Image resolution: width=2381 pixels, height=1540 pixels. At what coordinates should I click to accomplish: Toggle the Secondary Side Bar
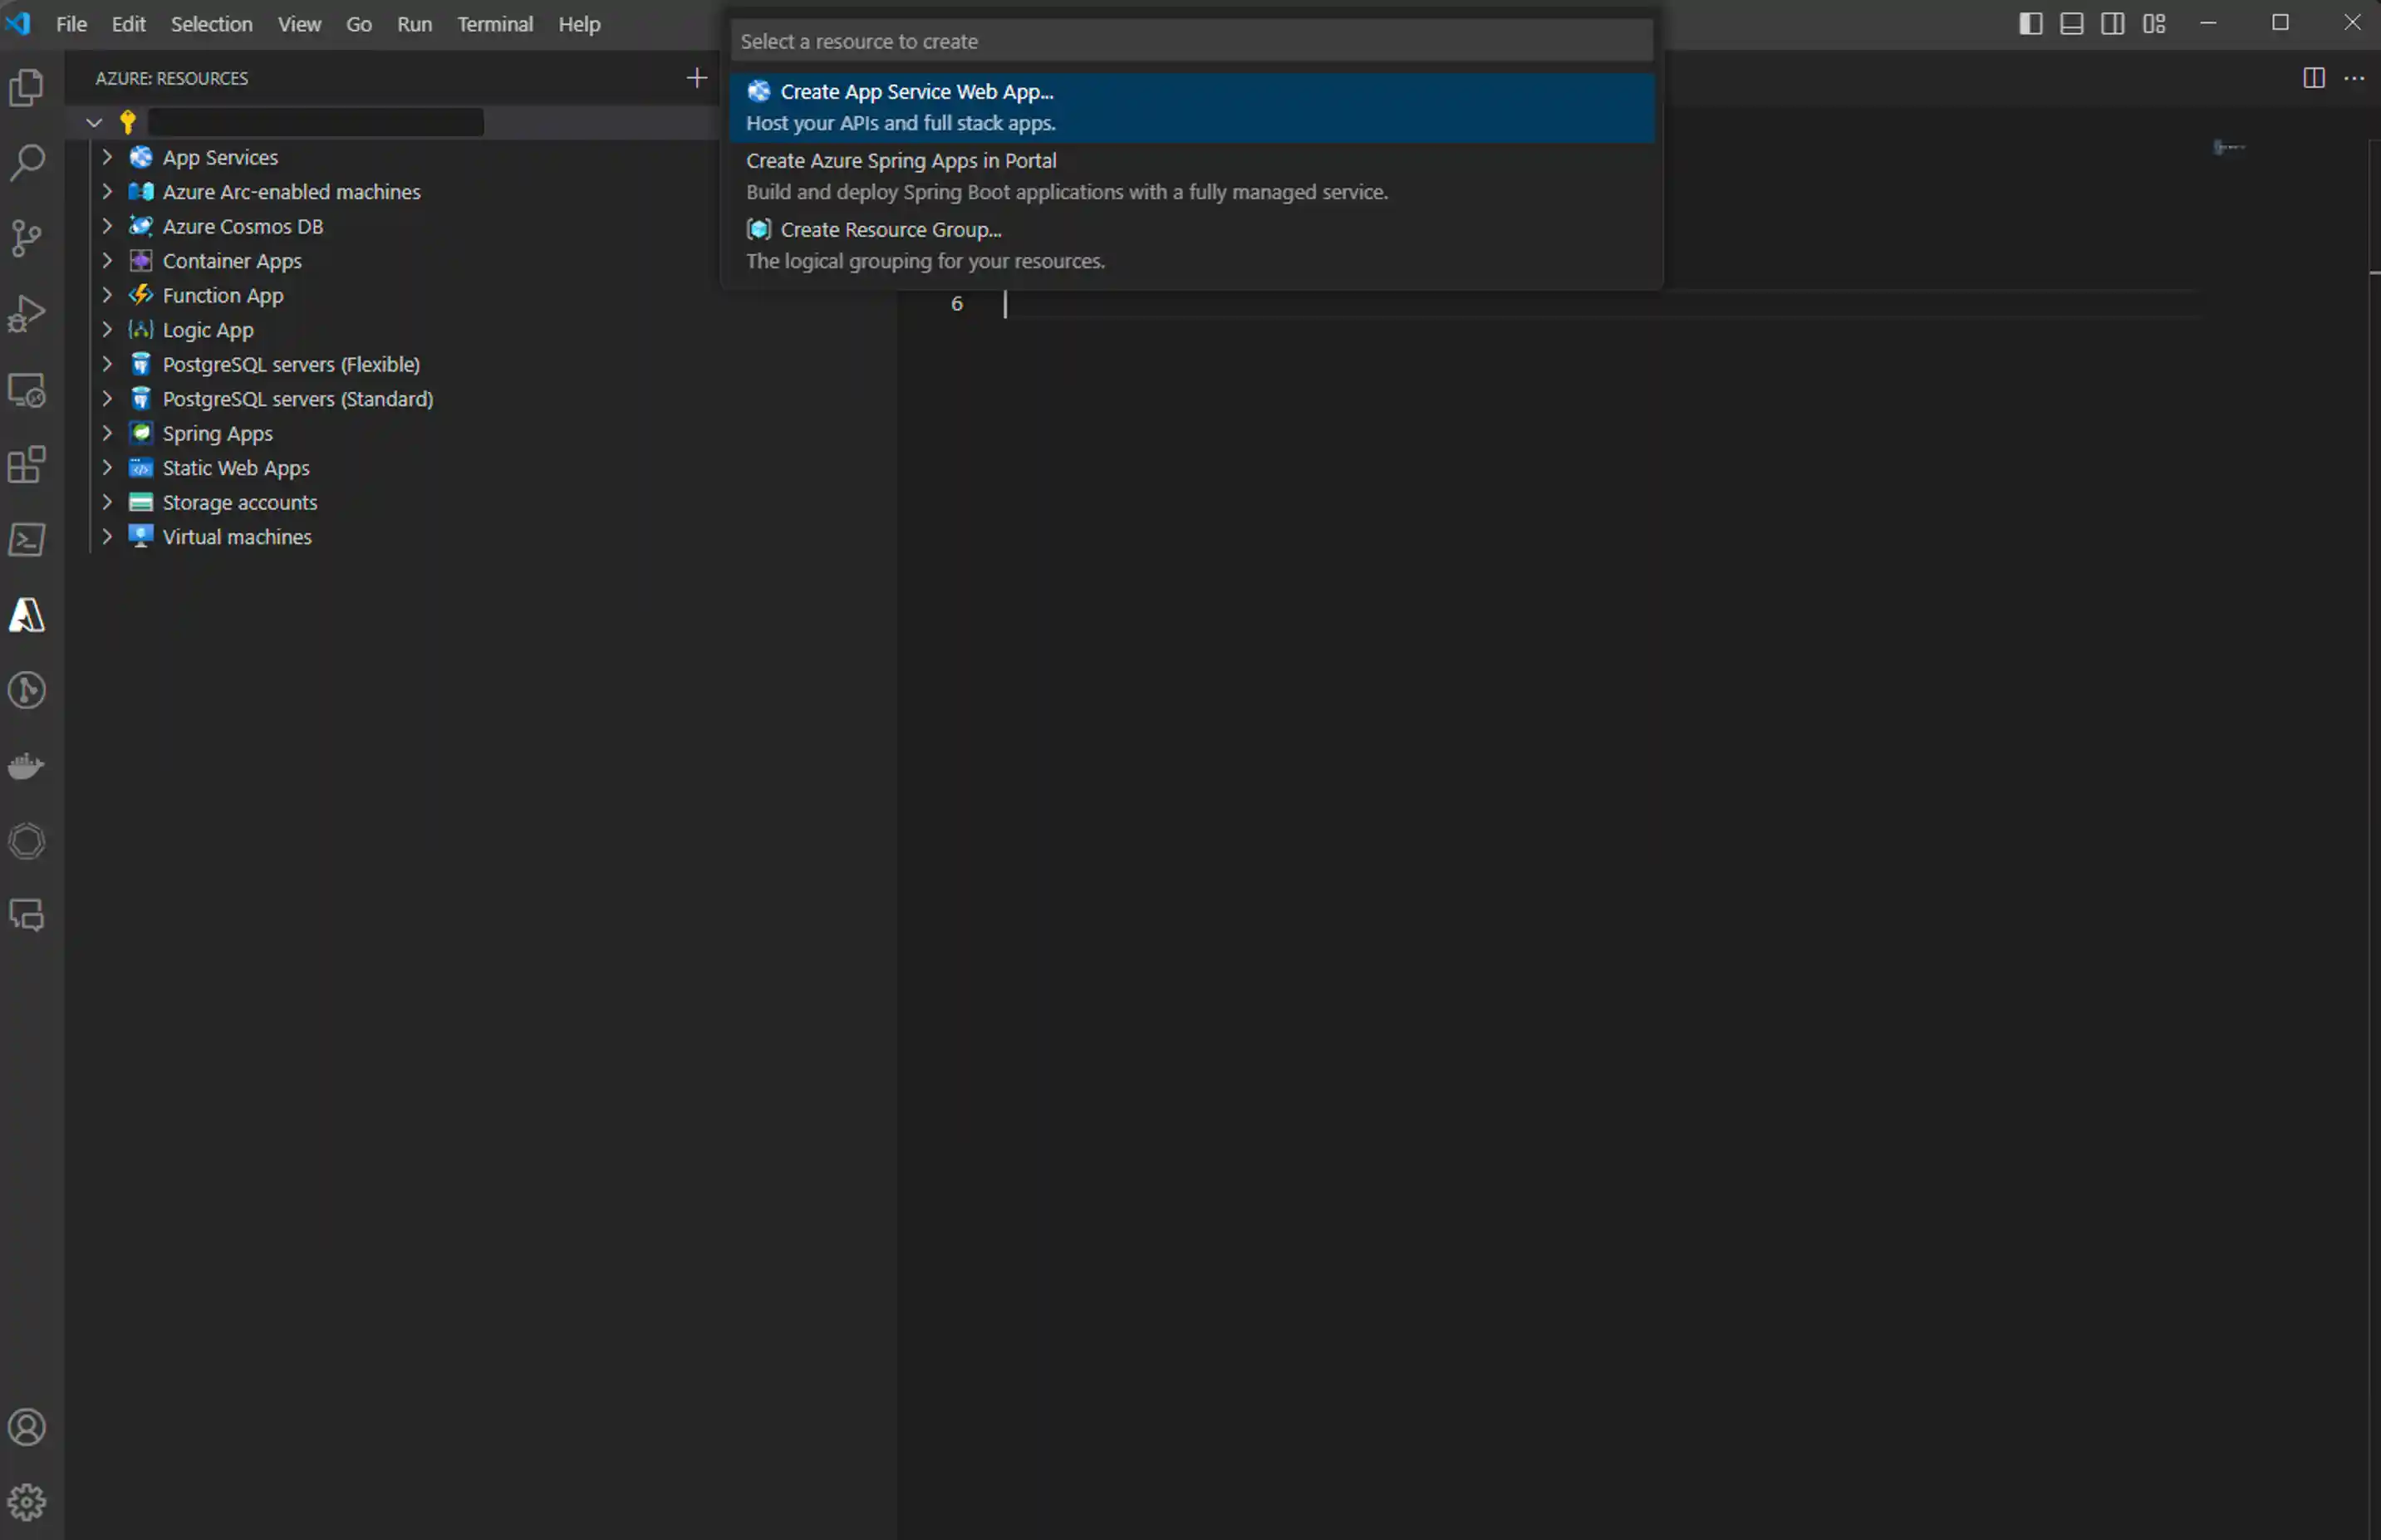pyautogui.click(x=2112, y=22)
